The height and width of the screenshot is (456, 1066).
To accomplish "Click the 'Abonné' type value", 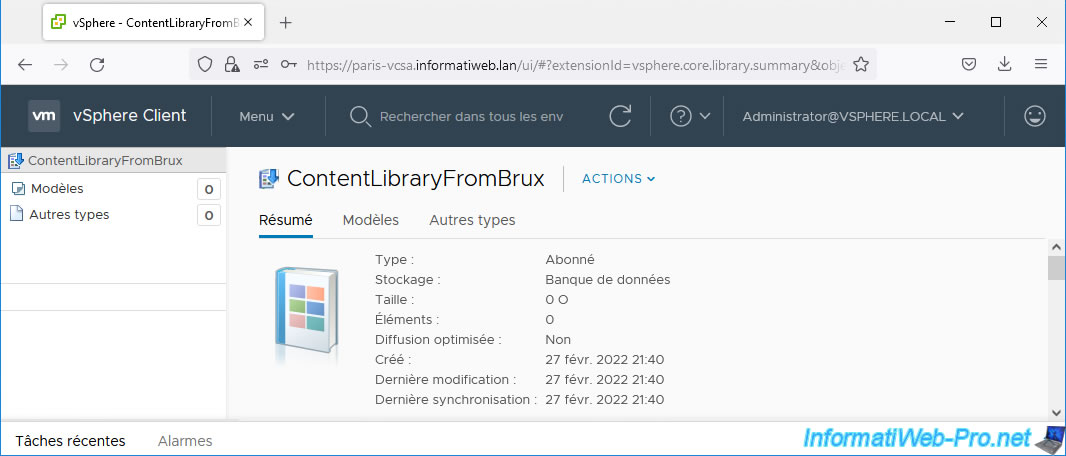I will pyautogui.click(x=570, y=260).
